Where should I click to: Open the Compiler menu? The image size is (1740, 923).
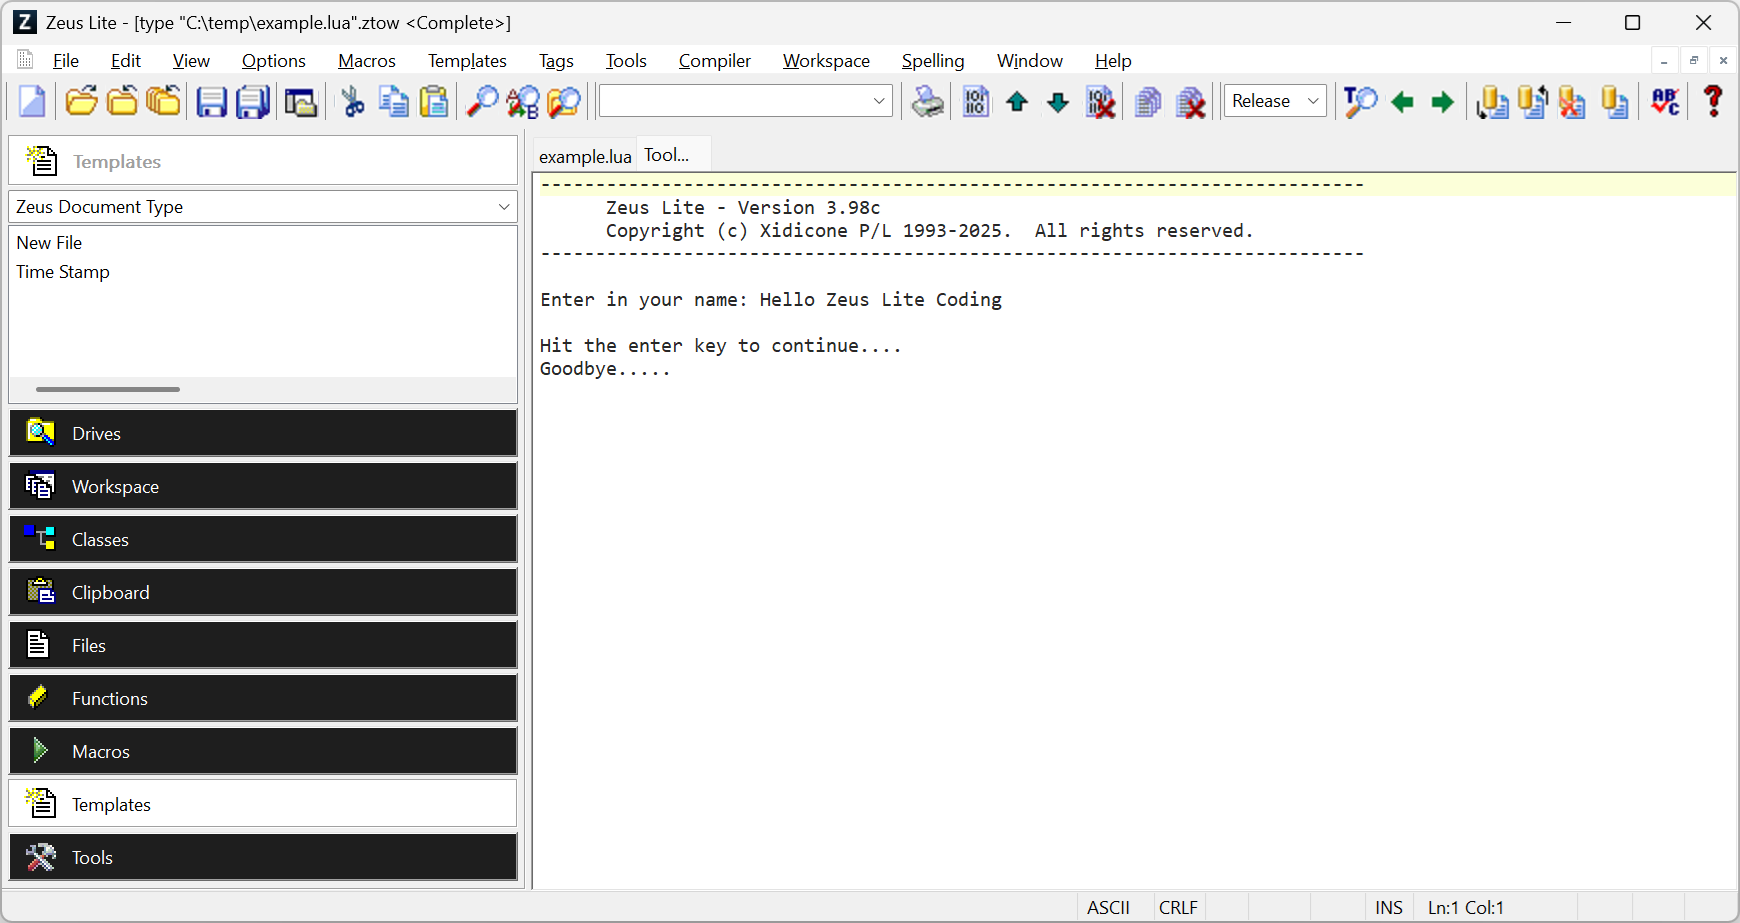[x=715, y=61]
